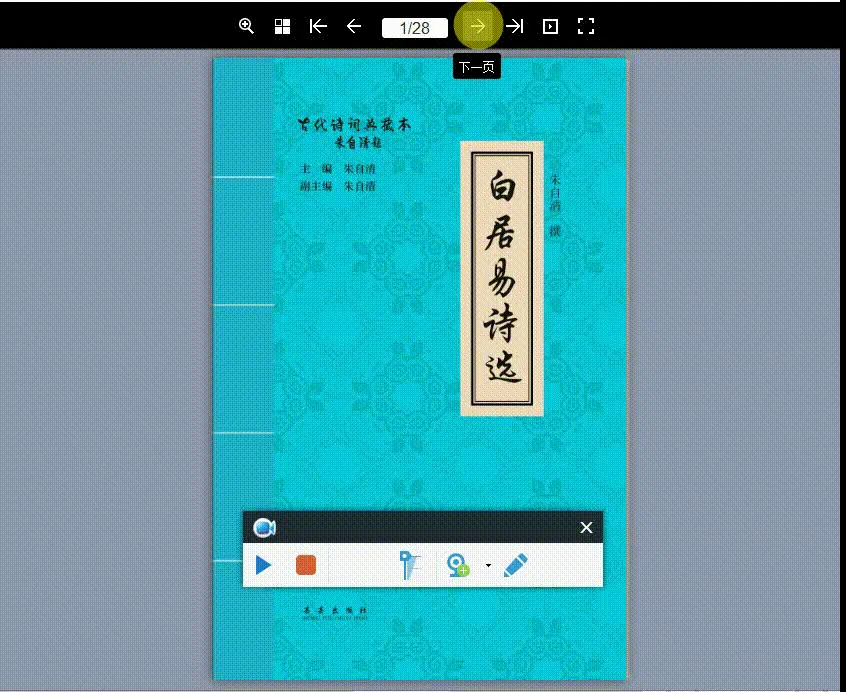Click the 副主编 朱自清 line
Image resolution: width=846 pixels, height=692 pixels.
[x=338, y=186]
